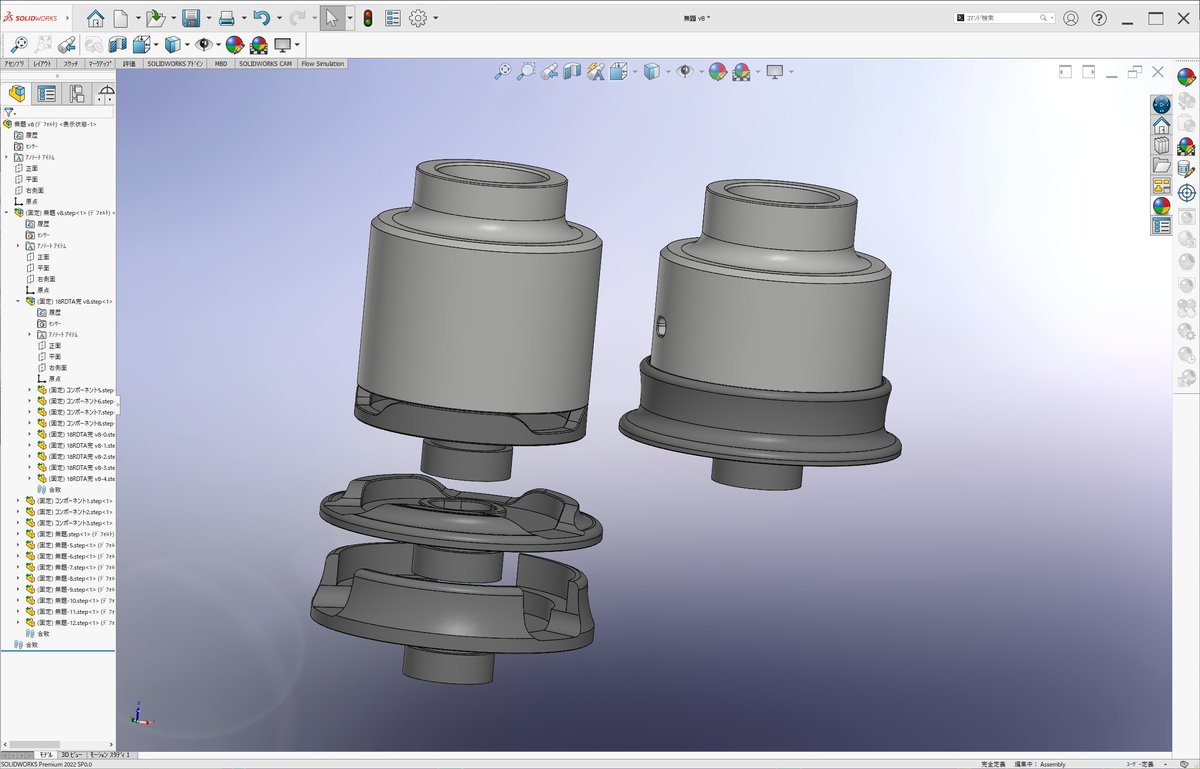Screen dimensions: 1200x769
Task: Open the Options gear icon
Action: 418,18
